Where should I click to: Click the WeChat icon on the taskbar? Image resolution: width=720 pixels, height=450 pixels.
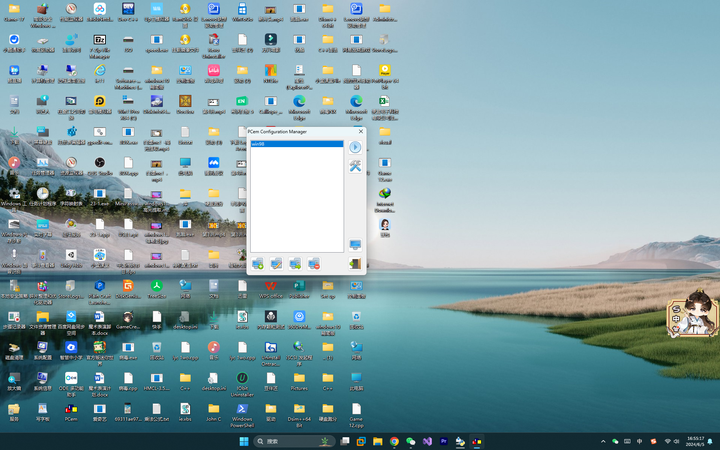pyautogui.click(x=410, y=441)
